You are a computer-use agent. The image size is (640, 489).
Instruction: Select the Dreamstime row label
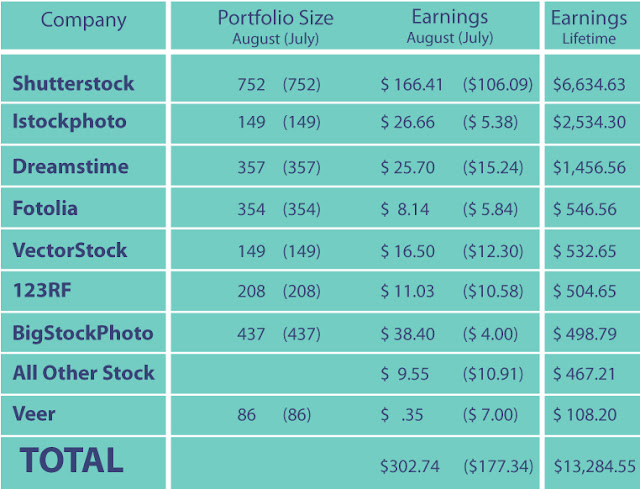point(71,166)
